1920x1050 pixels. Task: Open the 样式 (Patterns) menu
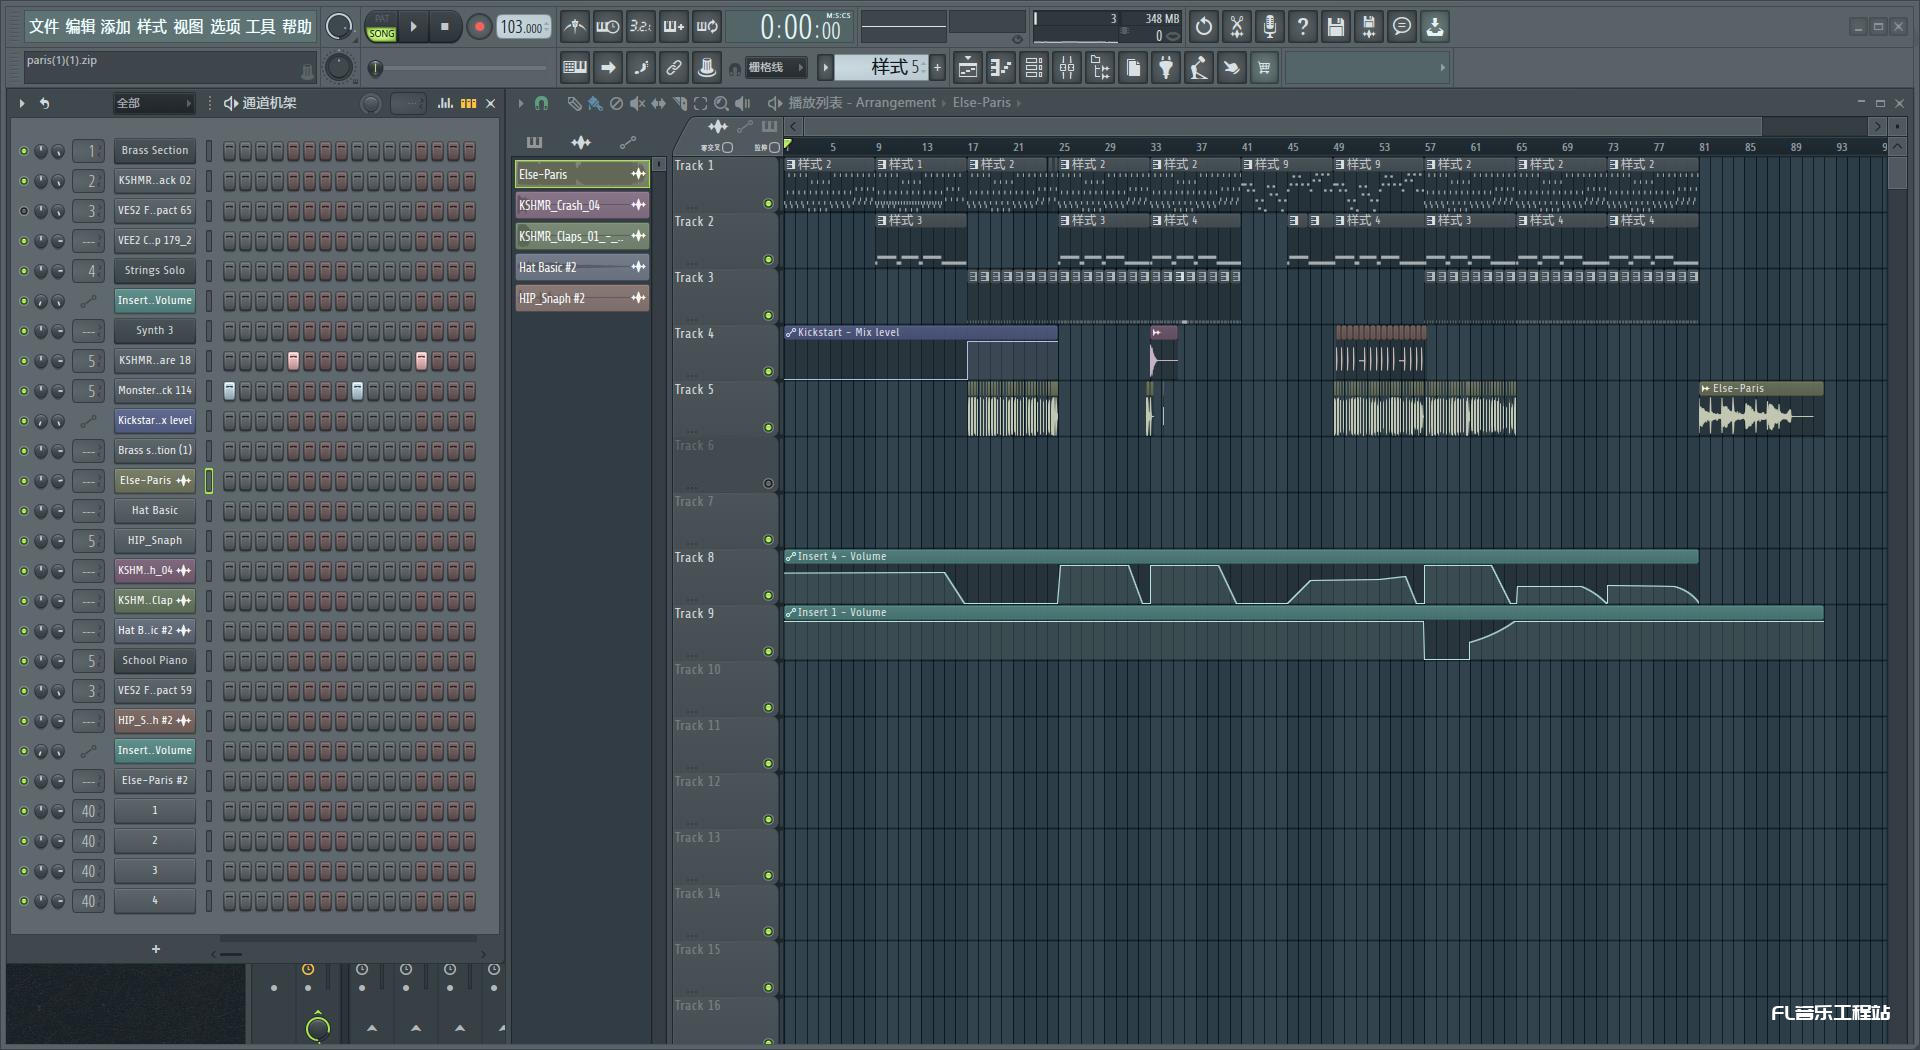coord(152,27)
